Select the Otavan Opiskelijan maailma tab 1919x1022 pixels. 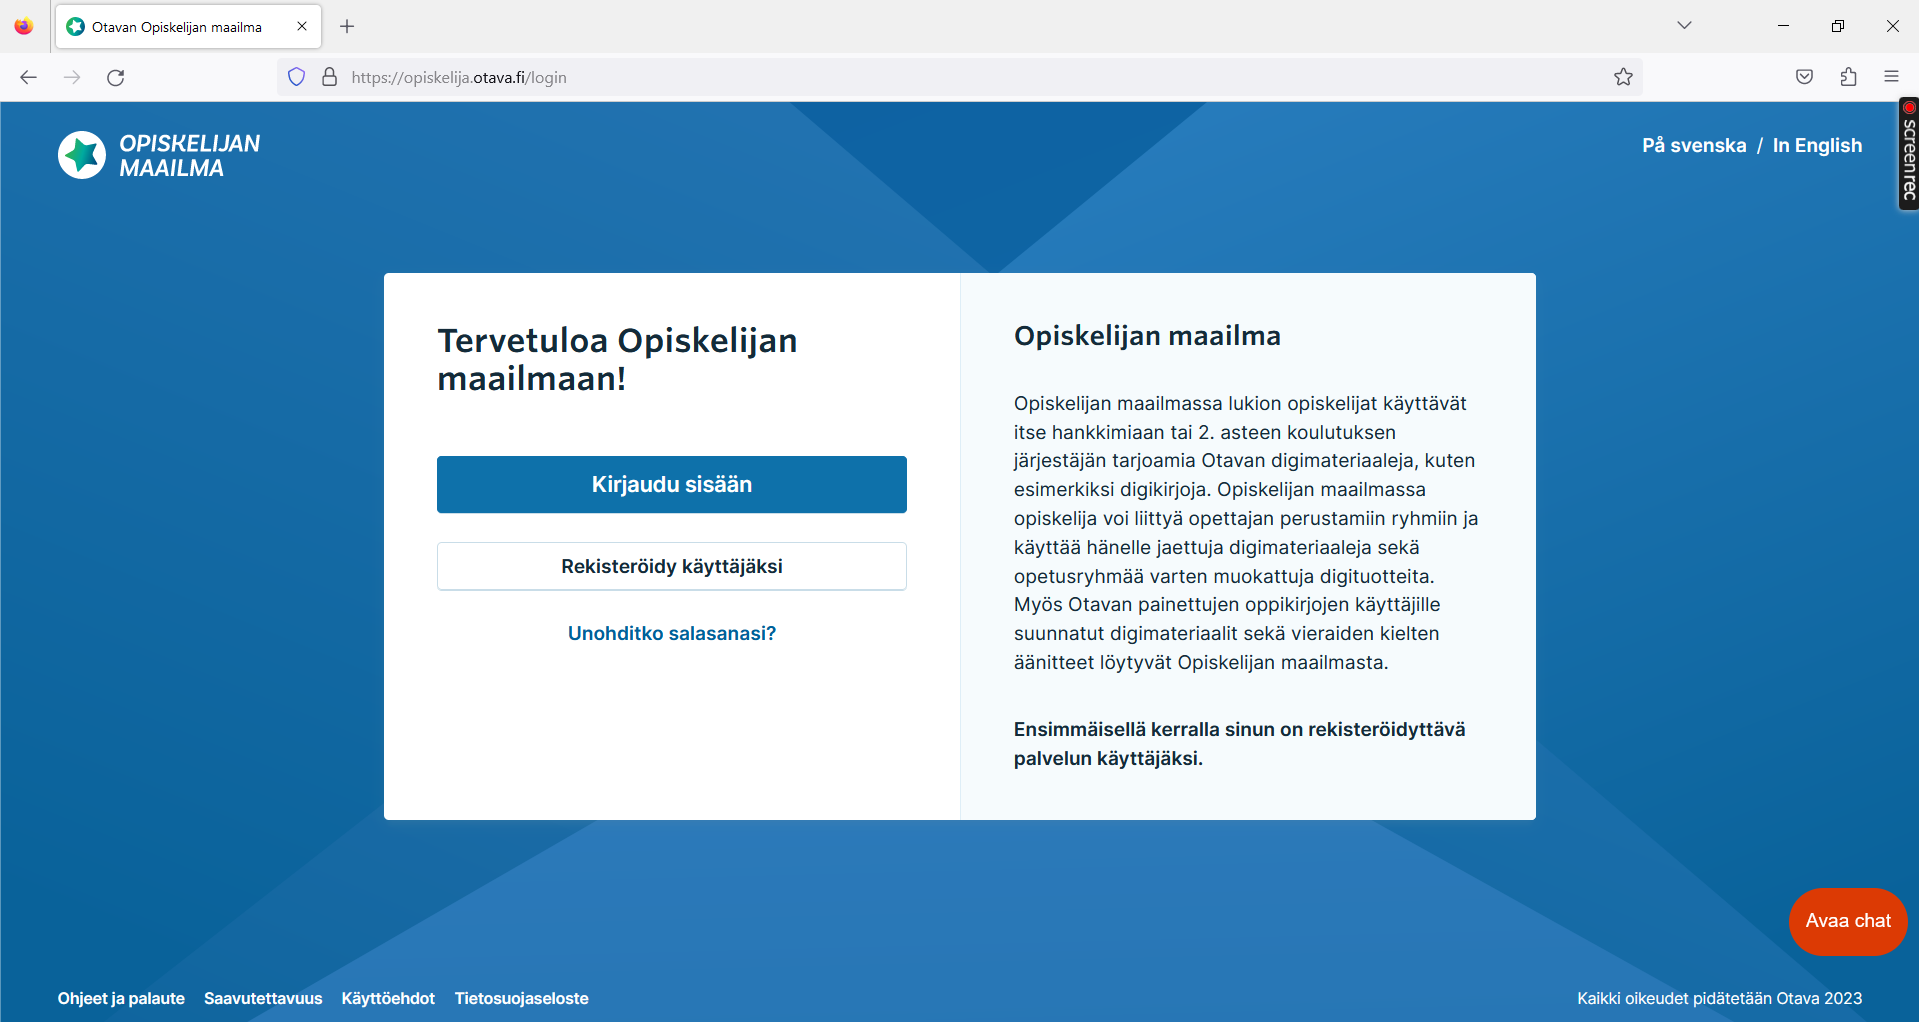[187, 26]
